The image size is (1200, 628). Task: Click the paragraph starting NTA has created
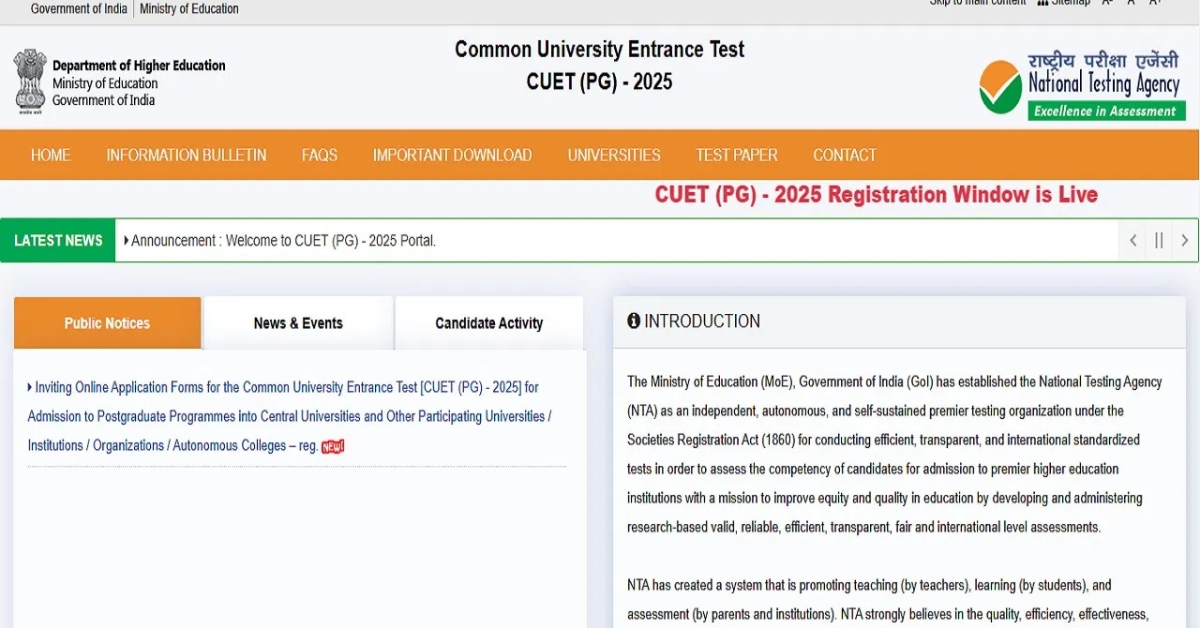888,599
